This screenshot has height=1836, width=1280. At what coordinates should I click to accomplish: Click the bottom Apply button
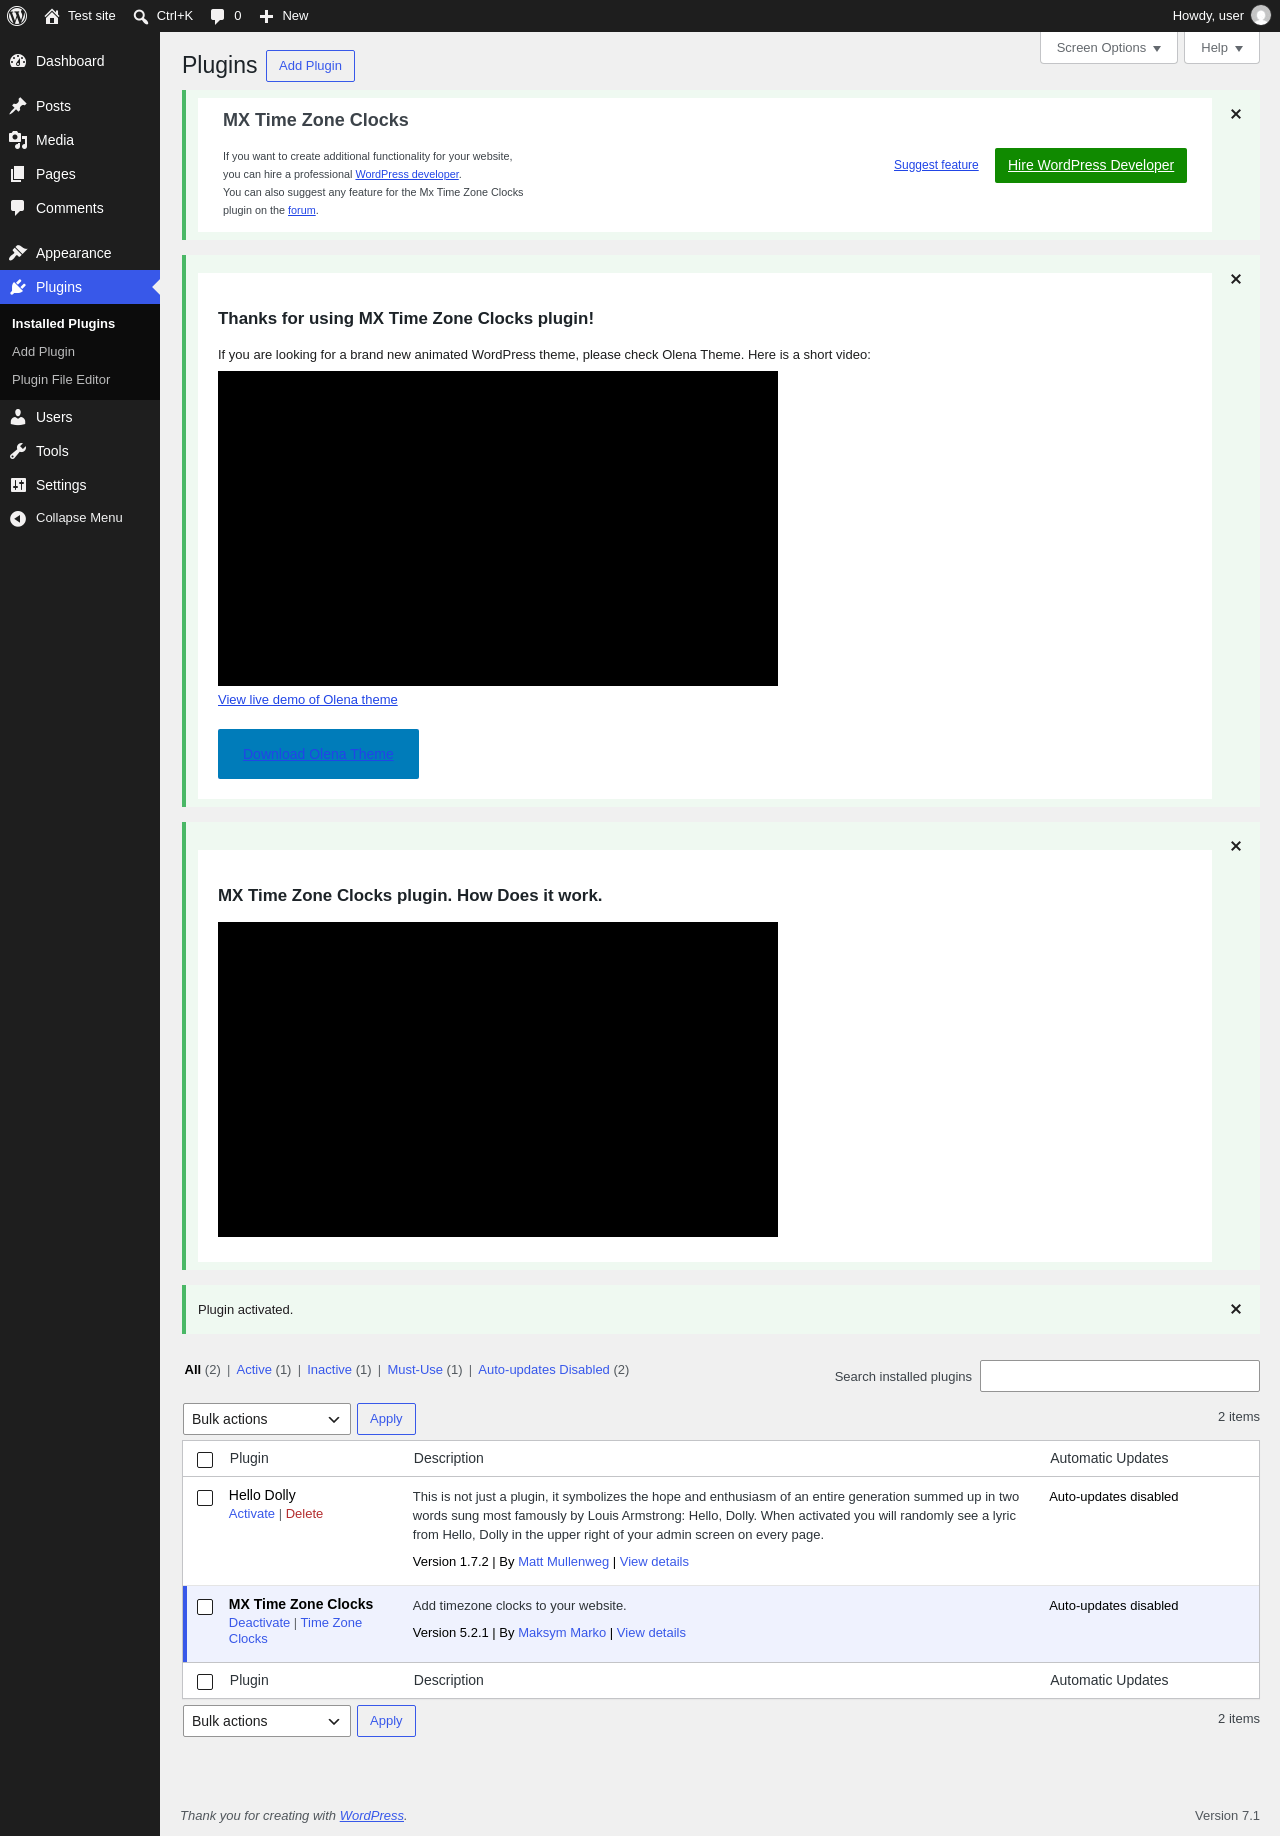(386, 1721)
